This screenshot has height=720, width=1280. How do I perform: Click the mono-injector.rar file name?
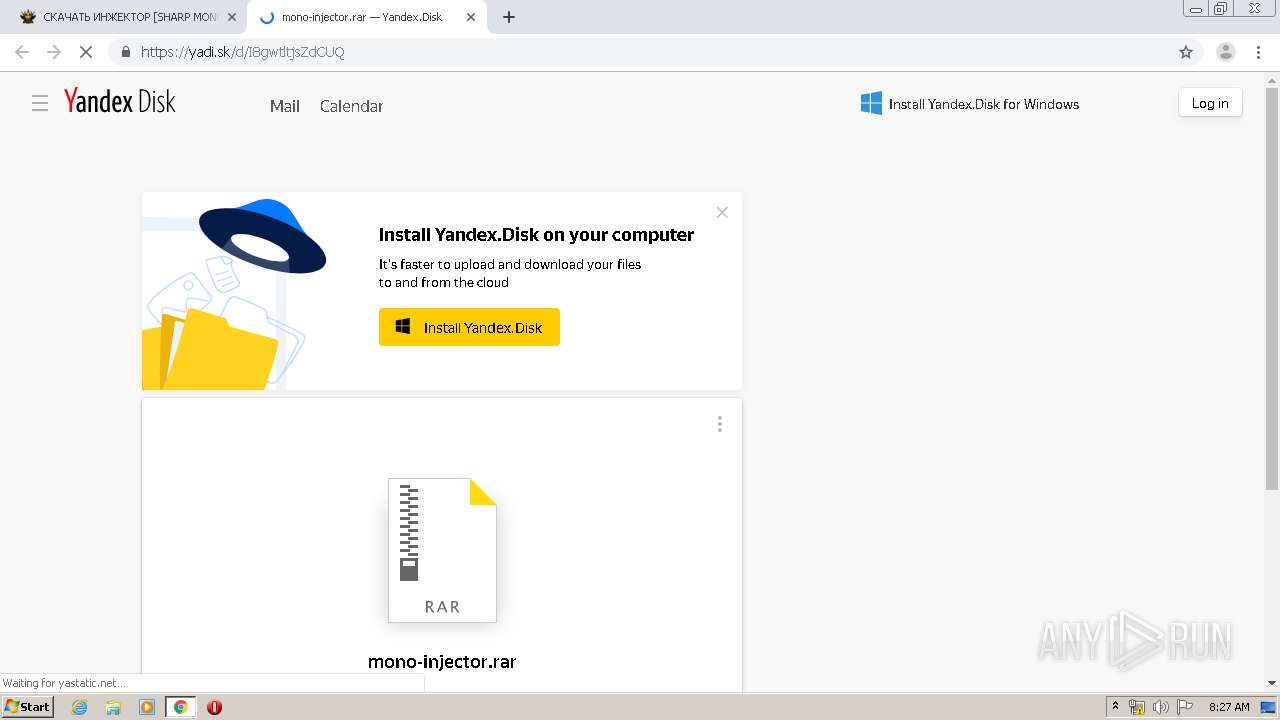click(442, 662)
